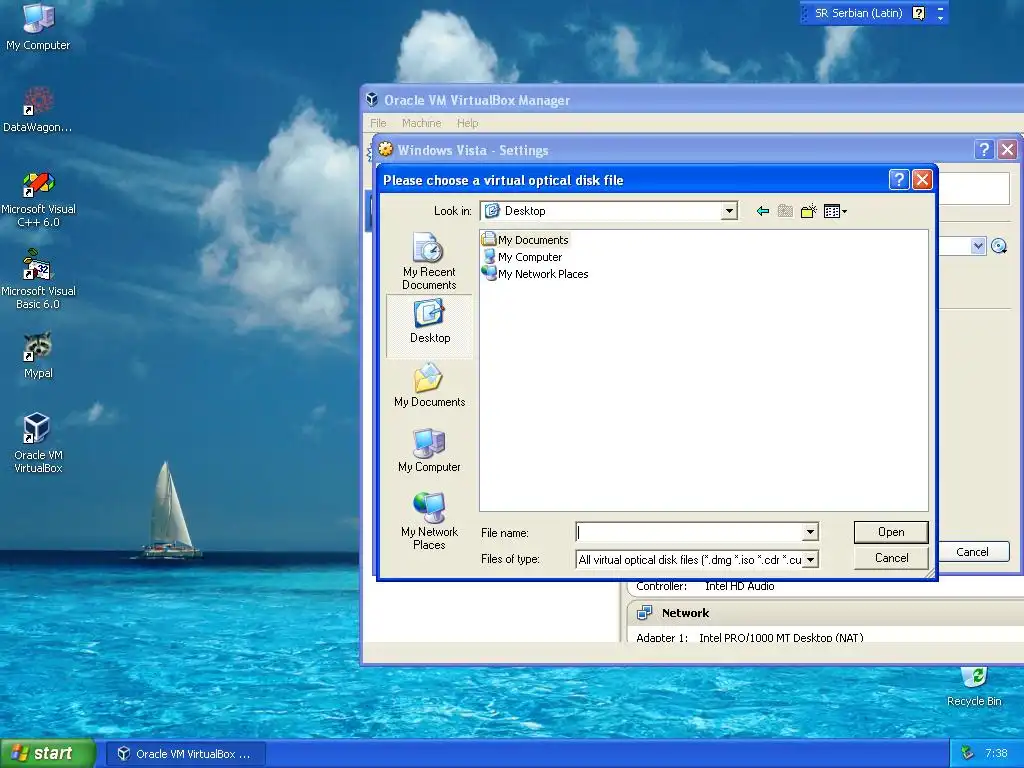Click the SR Serbian (Latin) language bar
The height and width of the screenshot is (768, 1024).
point(858,13)
